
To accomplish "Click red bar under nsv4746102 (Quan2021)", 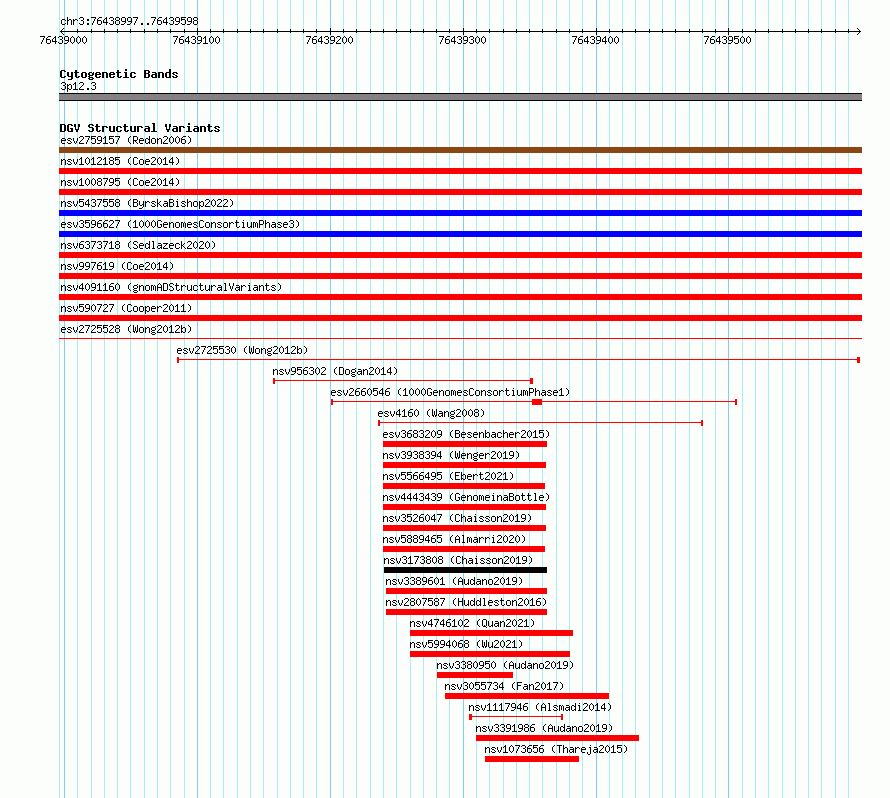I will (x=492, y=633).
